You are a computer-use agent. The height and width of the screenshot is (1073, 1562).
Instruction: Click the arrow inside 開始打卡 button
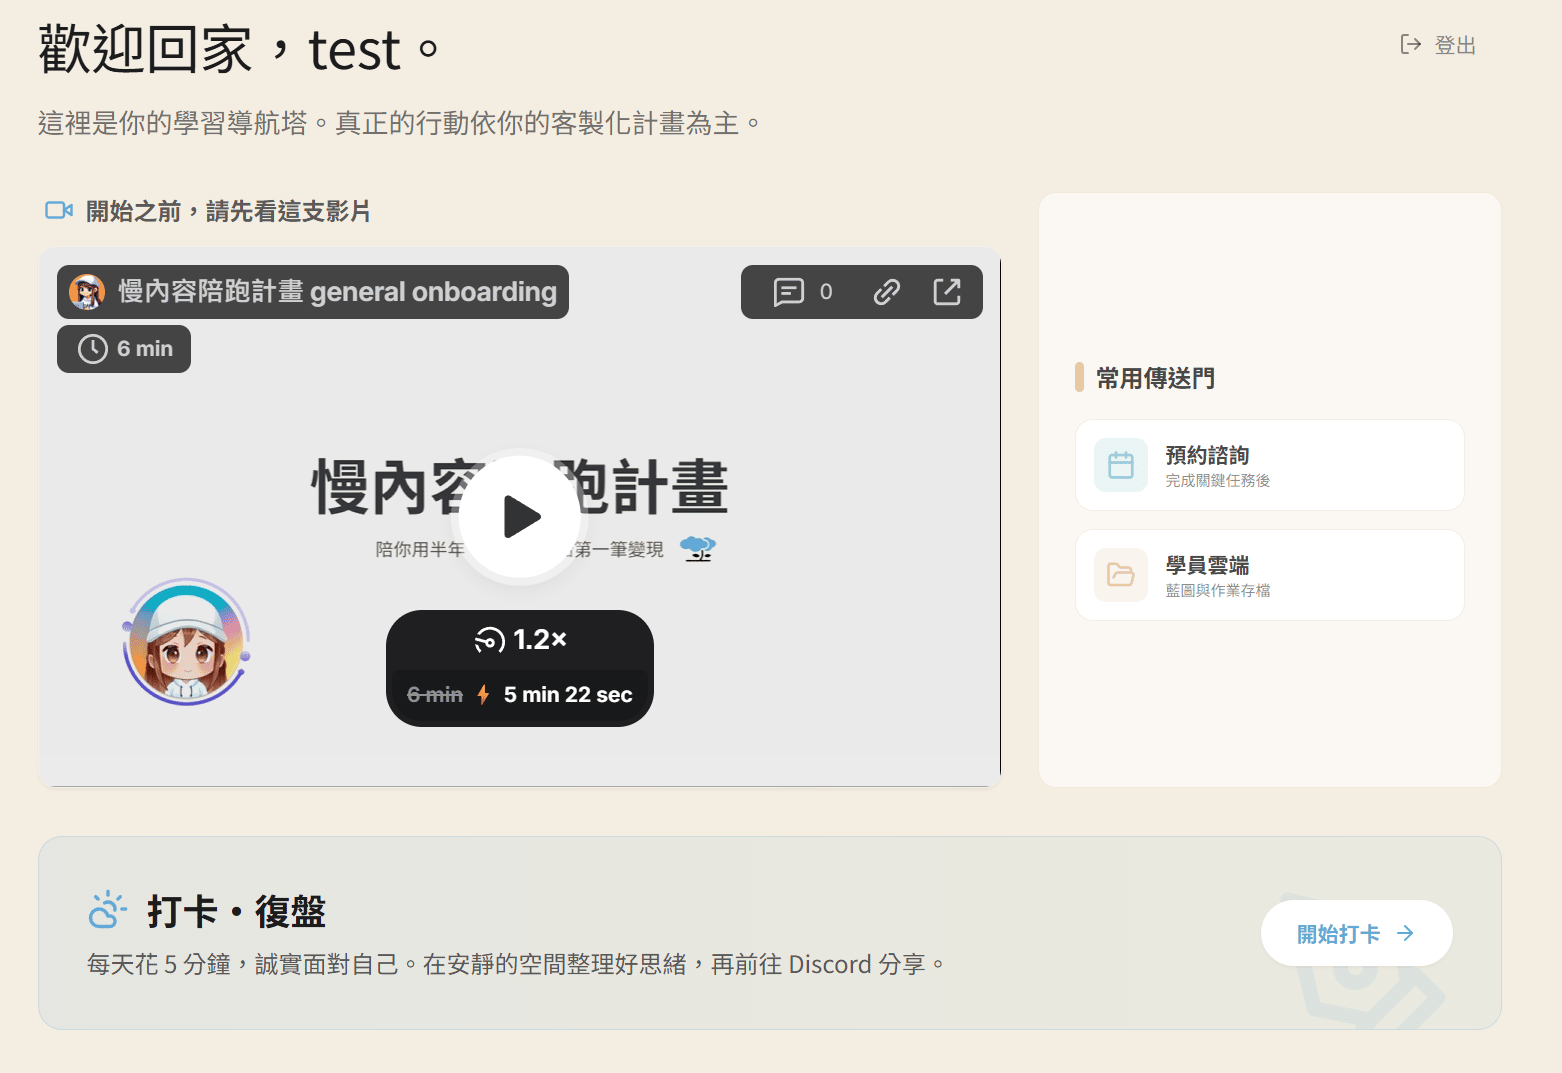pyautogui.click(x=1406, y=933)
